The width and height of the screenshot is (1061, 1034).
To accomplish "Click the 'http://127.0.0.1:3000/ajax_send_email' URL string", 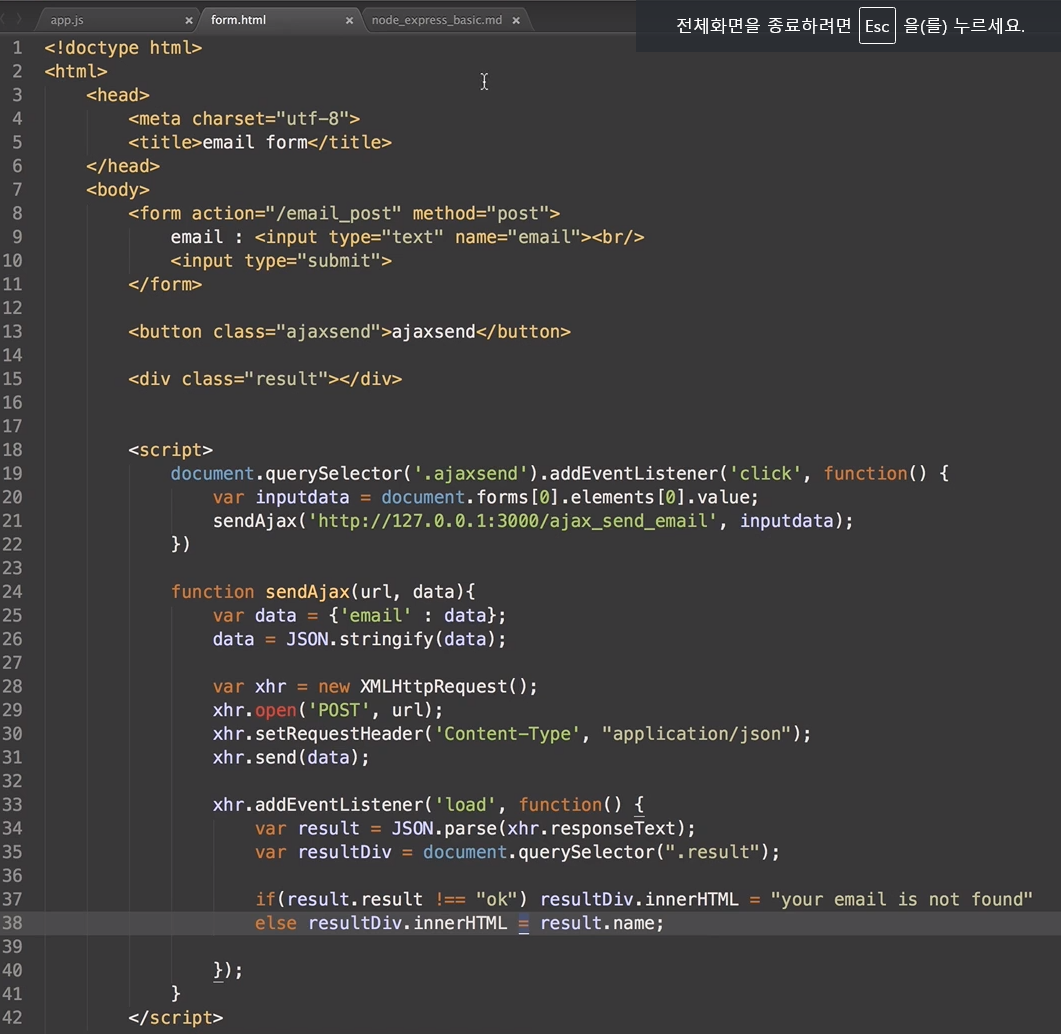I will click(x=512, y=521).
